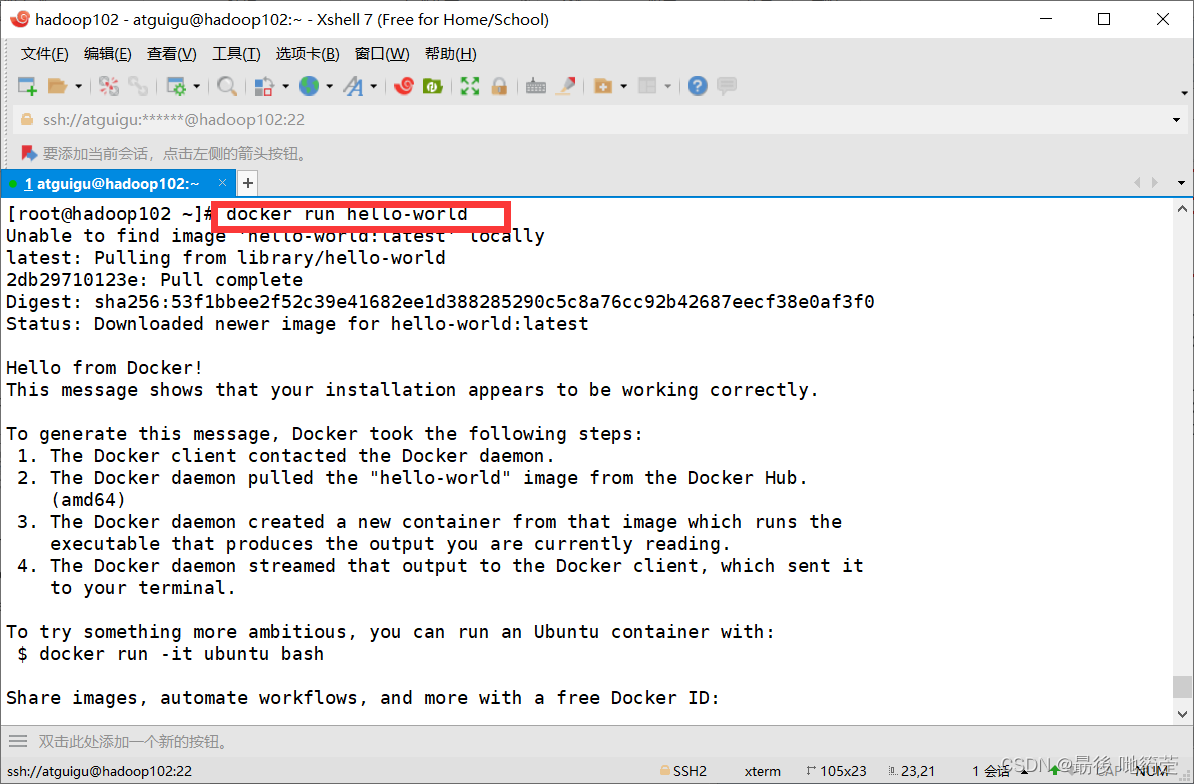Click the terminal scrollbar down arrow
This screenshot has height=784, width=1194.
pos(1182,714)
